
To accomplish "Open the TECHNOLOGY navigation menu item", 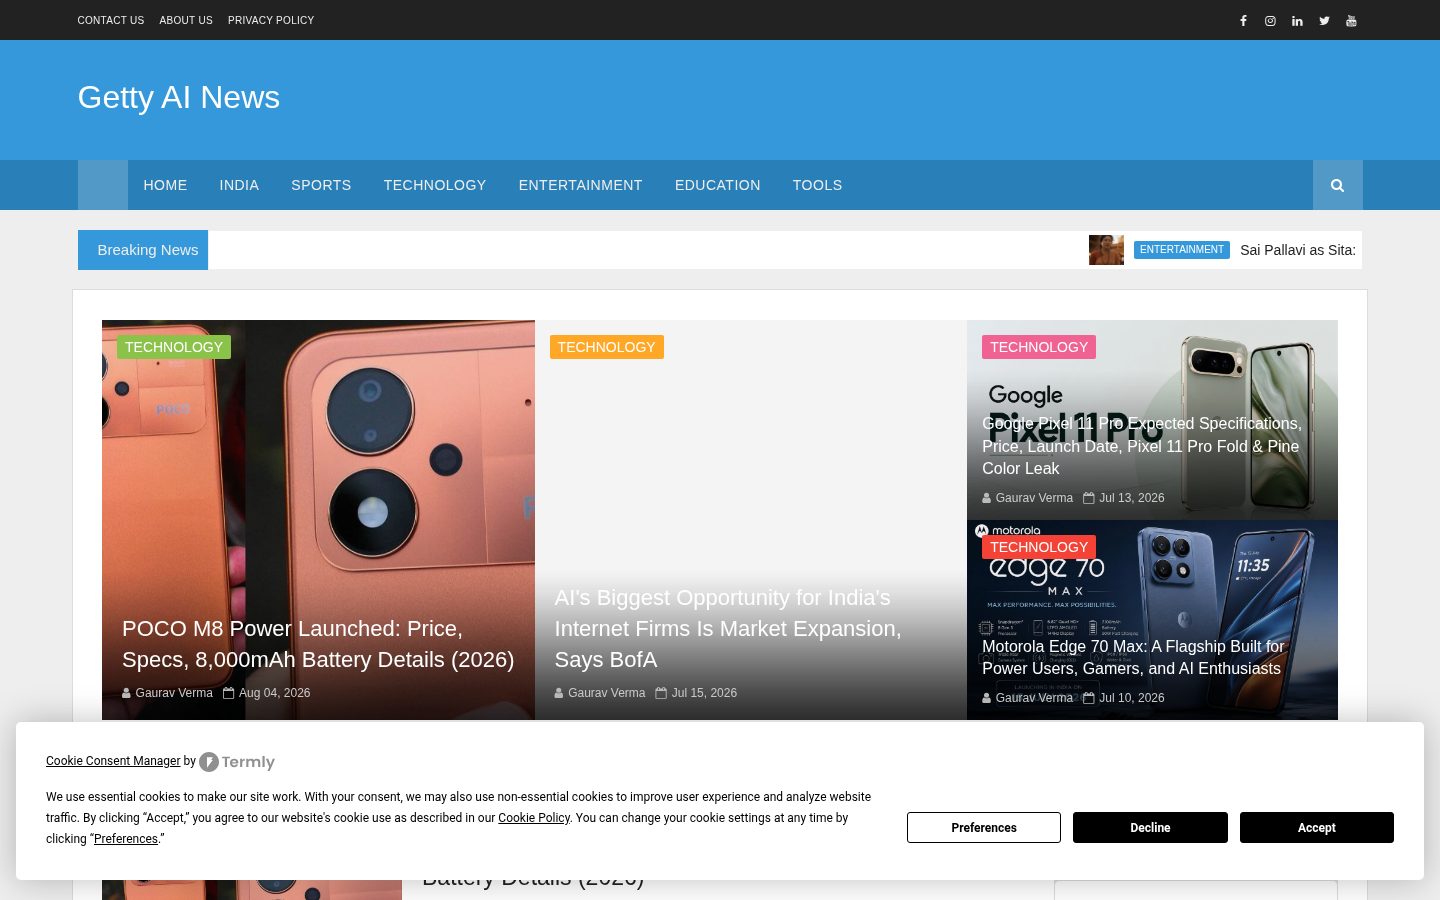I will [x=435, y=185].
